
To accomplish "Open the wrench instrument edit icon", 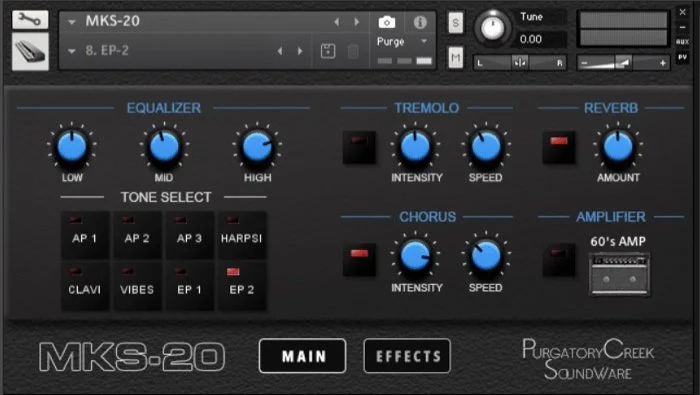I will point(30,20).
